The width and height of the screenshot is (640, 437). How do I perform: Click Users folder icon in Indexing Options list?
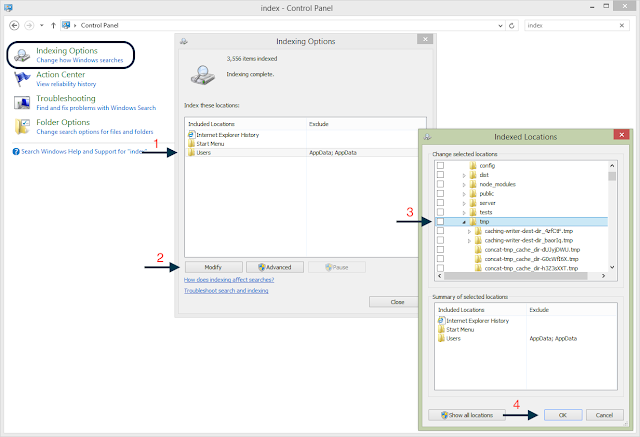[191, 153]
